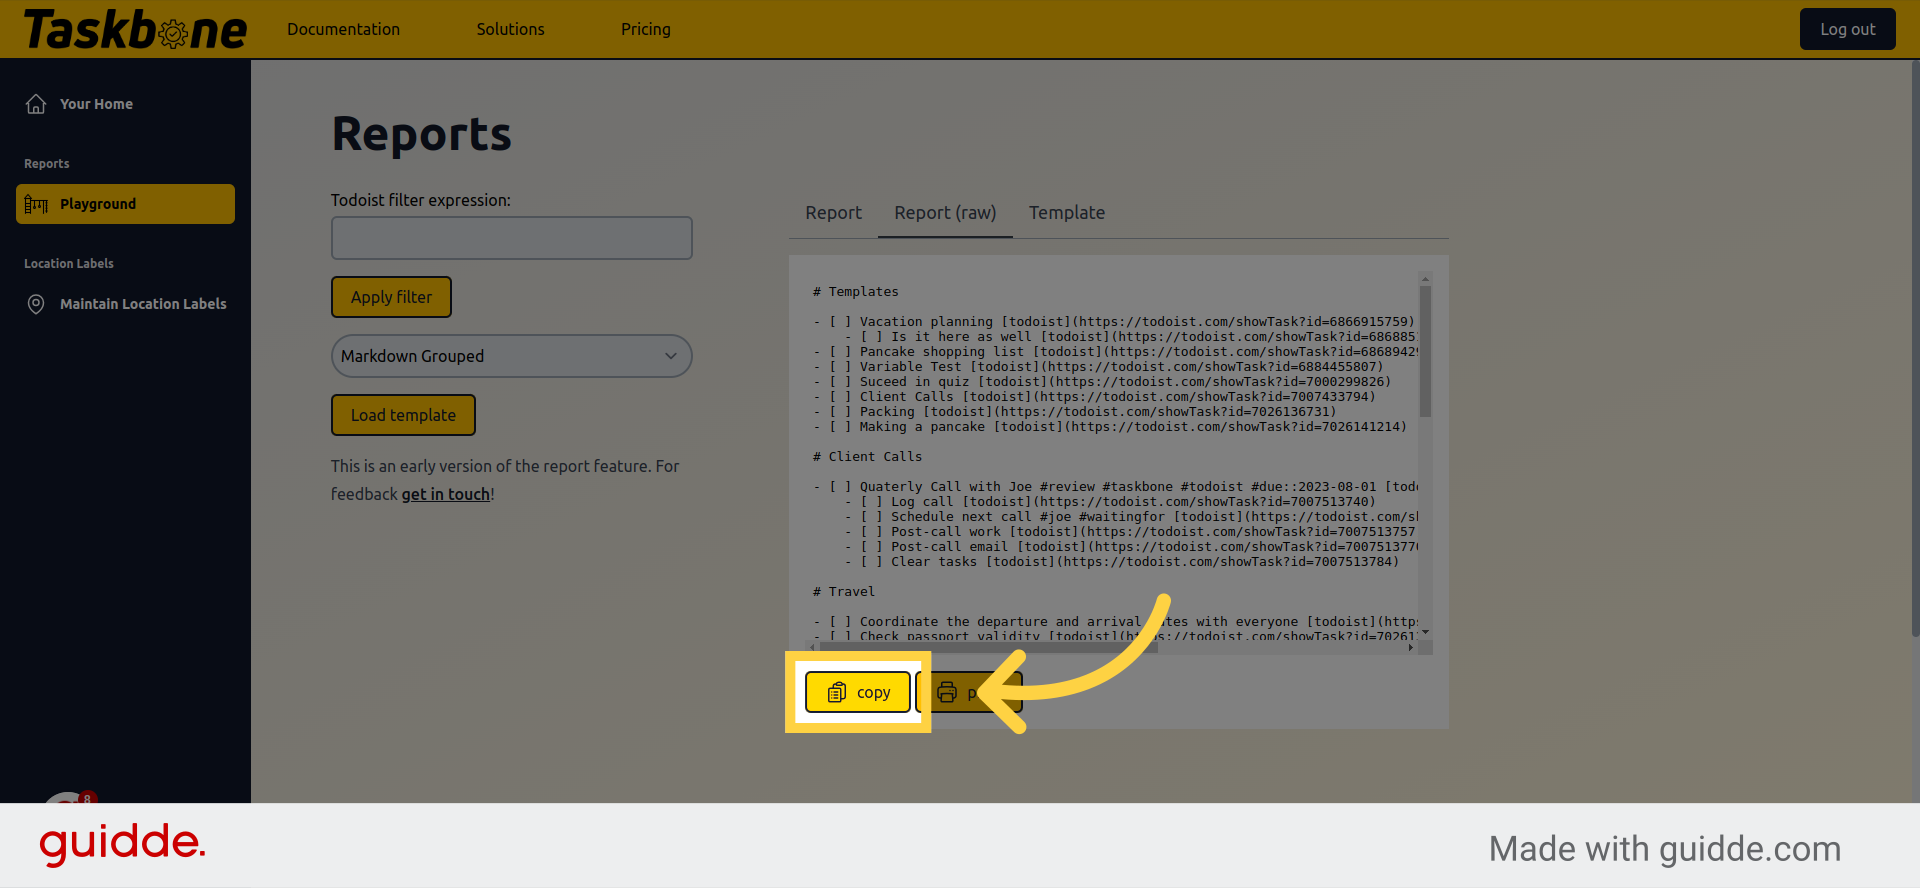The width and height of the screenshot is (1920, 888).
Task: Focus the Todoist filter expression field
Action: point(511,238)
